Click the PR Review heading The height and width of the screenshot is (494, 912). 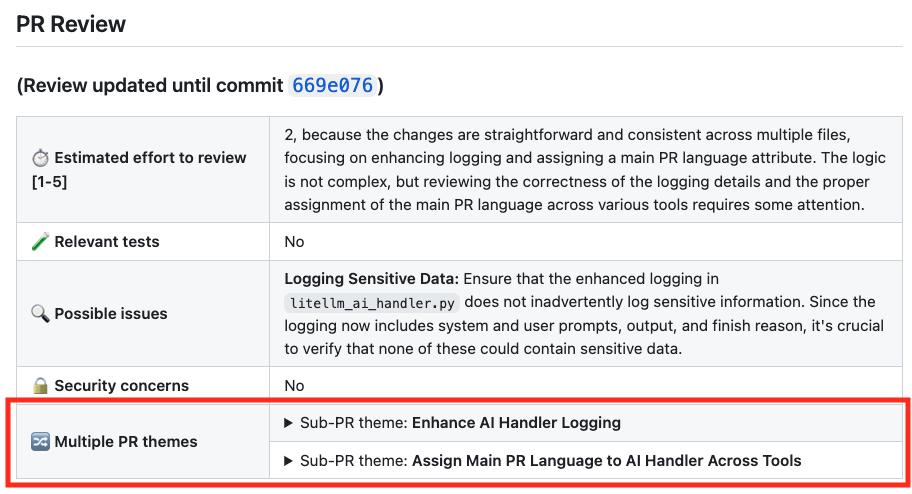coord(71,24)
